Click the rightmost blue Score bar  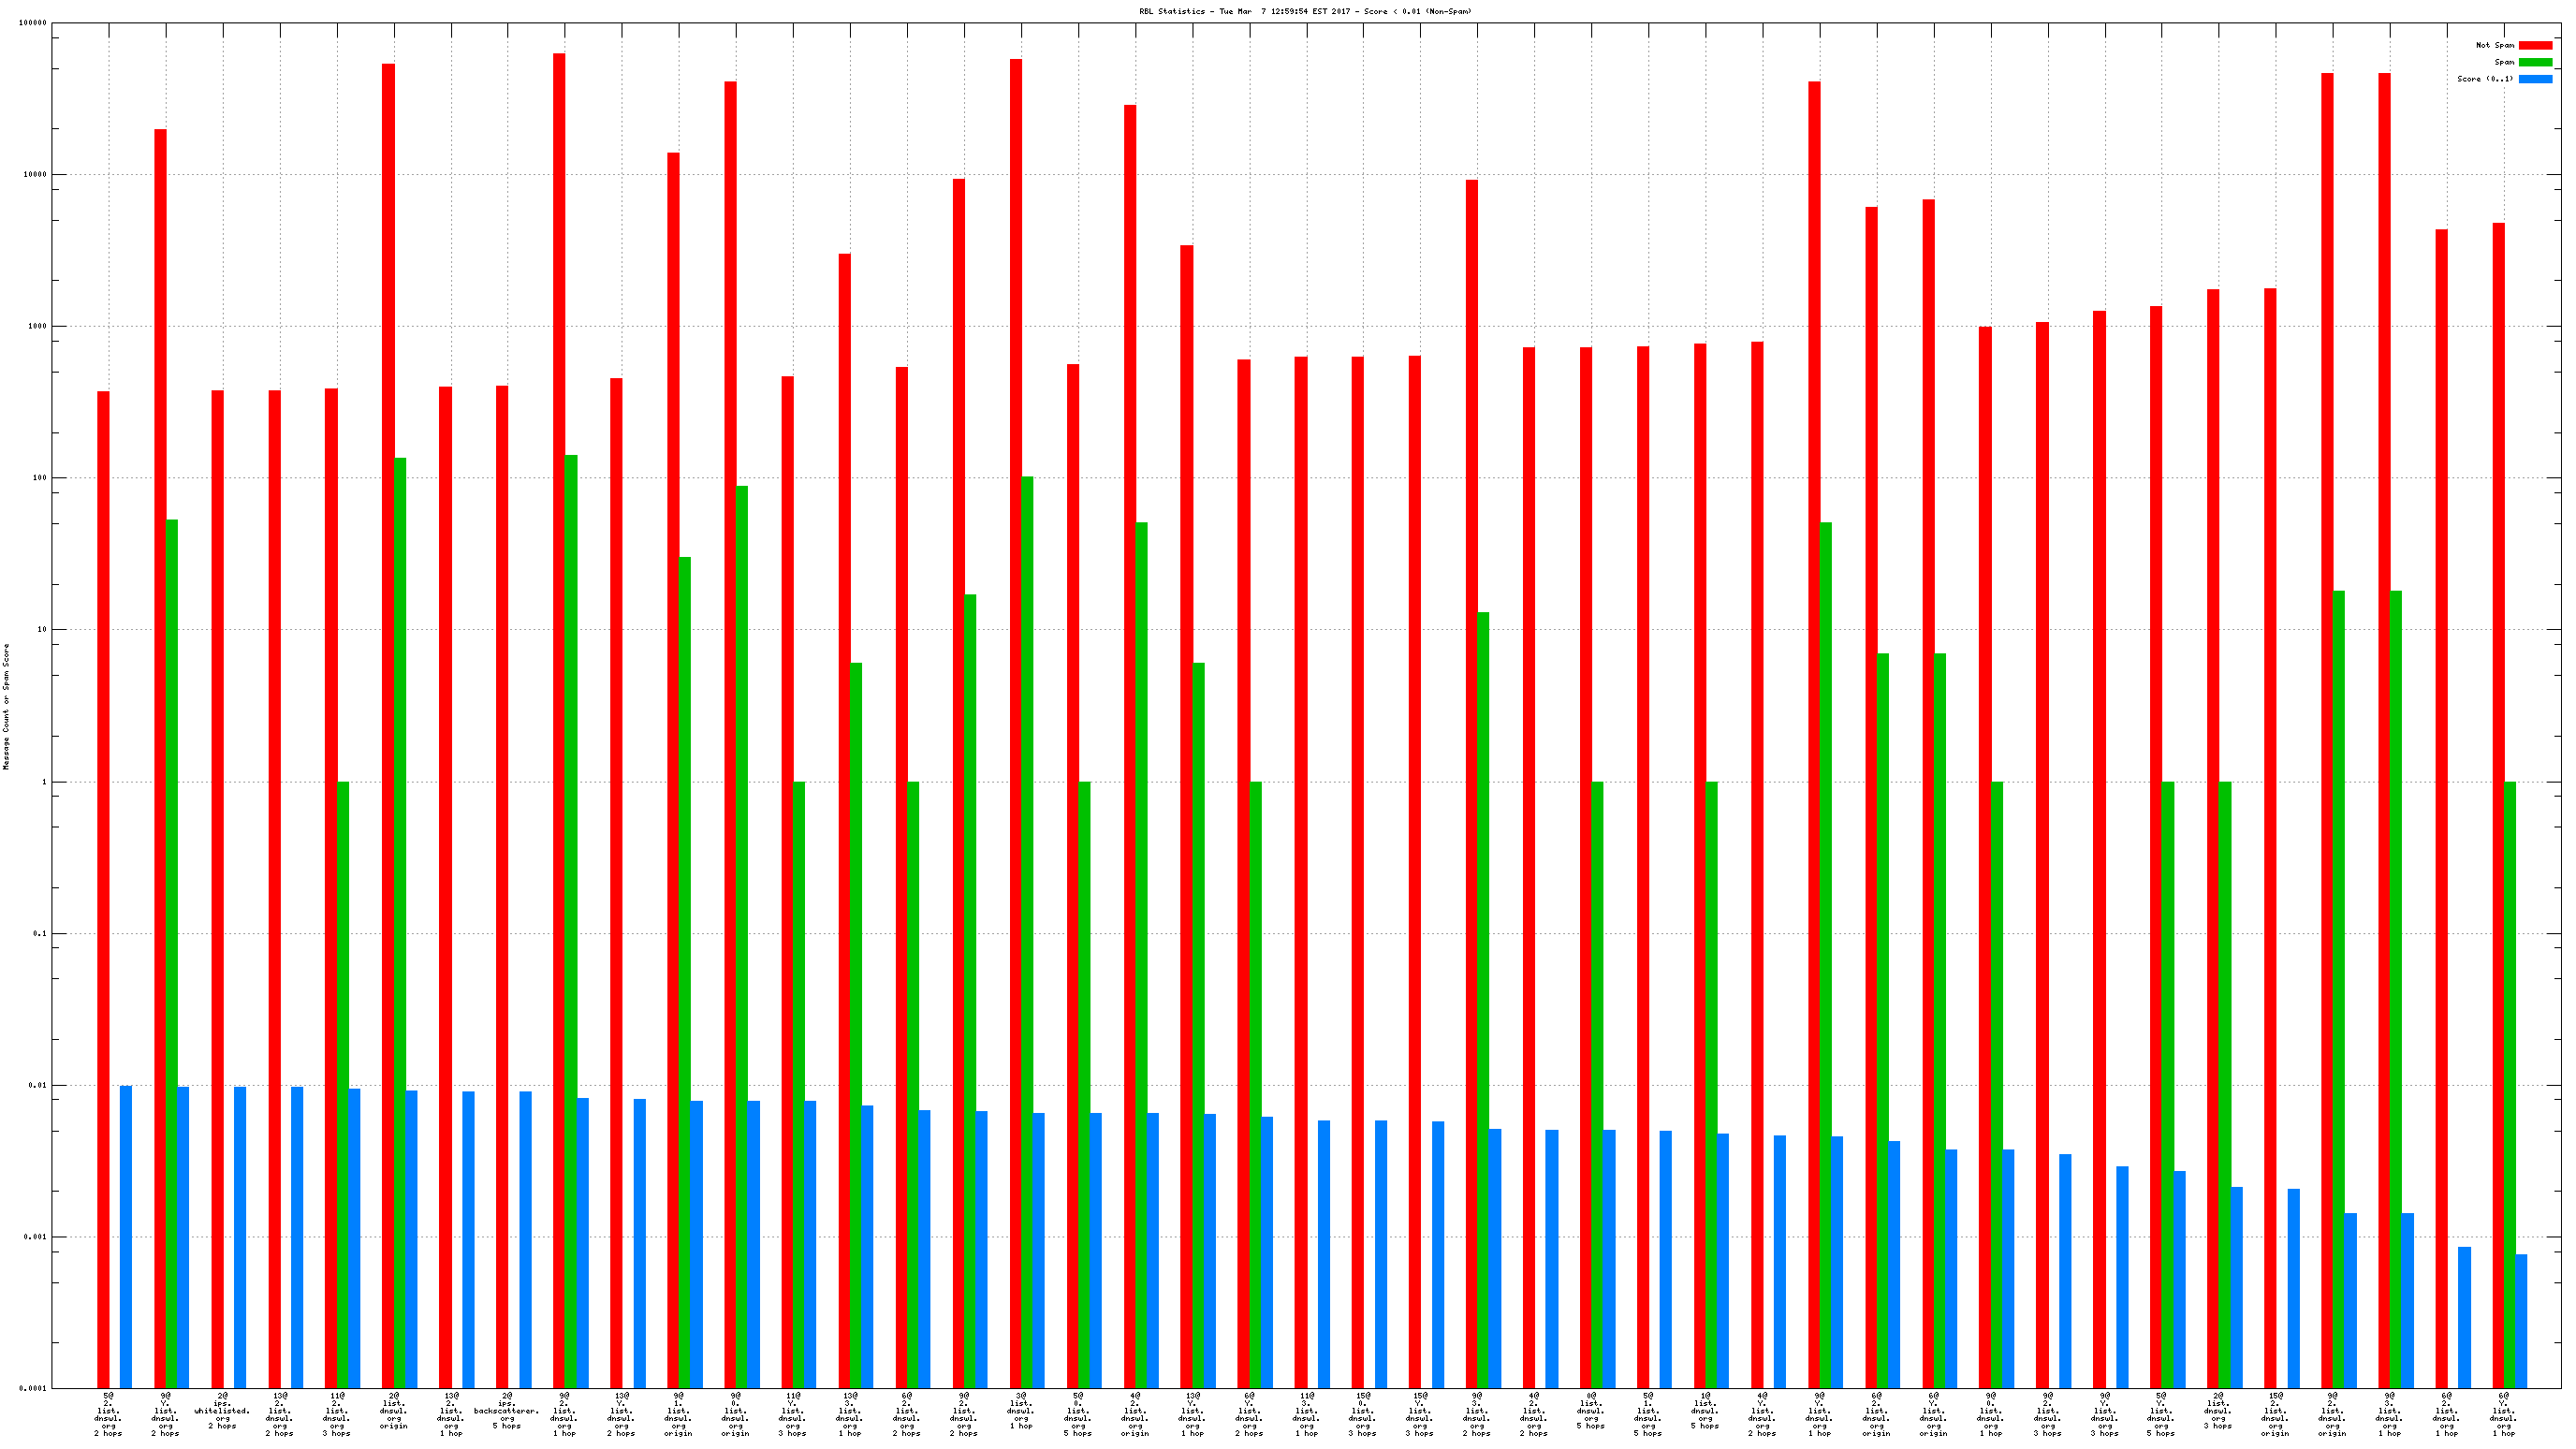coord(2521,1320)
